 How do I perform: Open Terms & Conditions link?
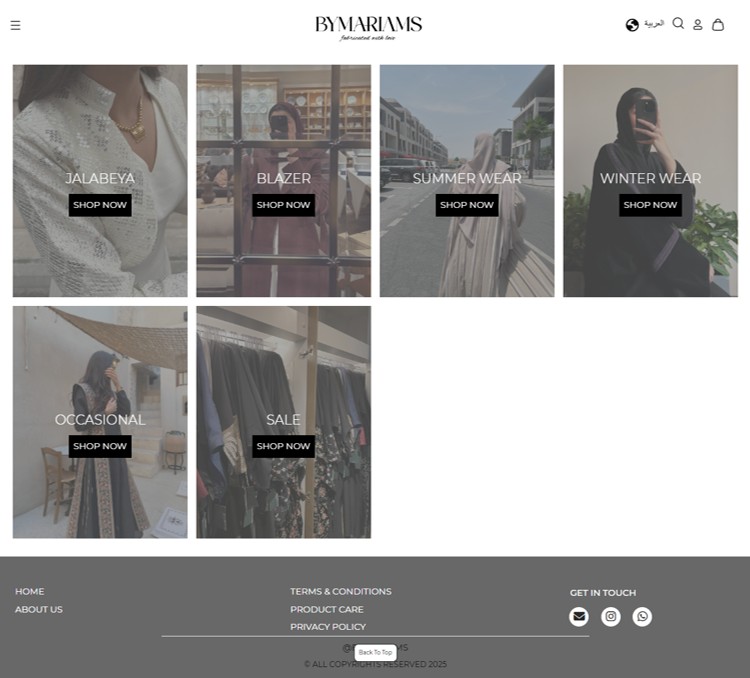(x=341, y=591)
